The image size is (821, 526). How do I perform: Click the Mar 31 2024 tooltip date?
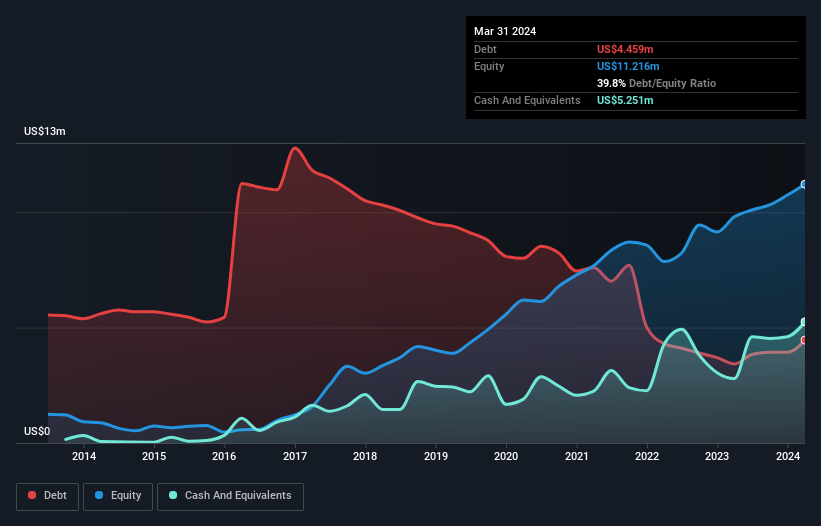tap(505, 31)
